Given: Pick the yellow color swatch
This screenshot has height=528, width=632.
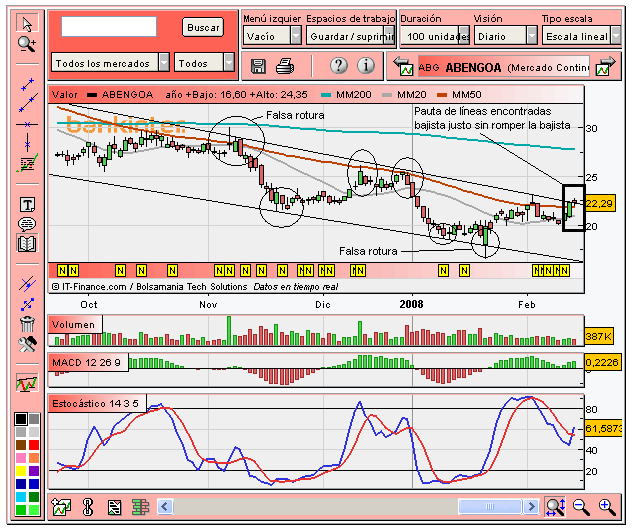Looking at the screenshot, I should click(21, 471).
